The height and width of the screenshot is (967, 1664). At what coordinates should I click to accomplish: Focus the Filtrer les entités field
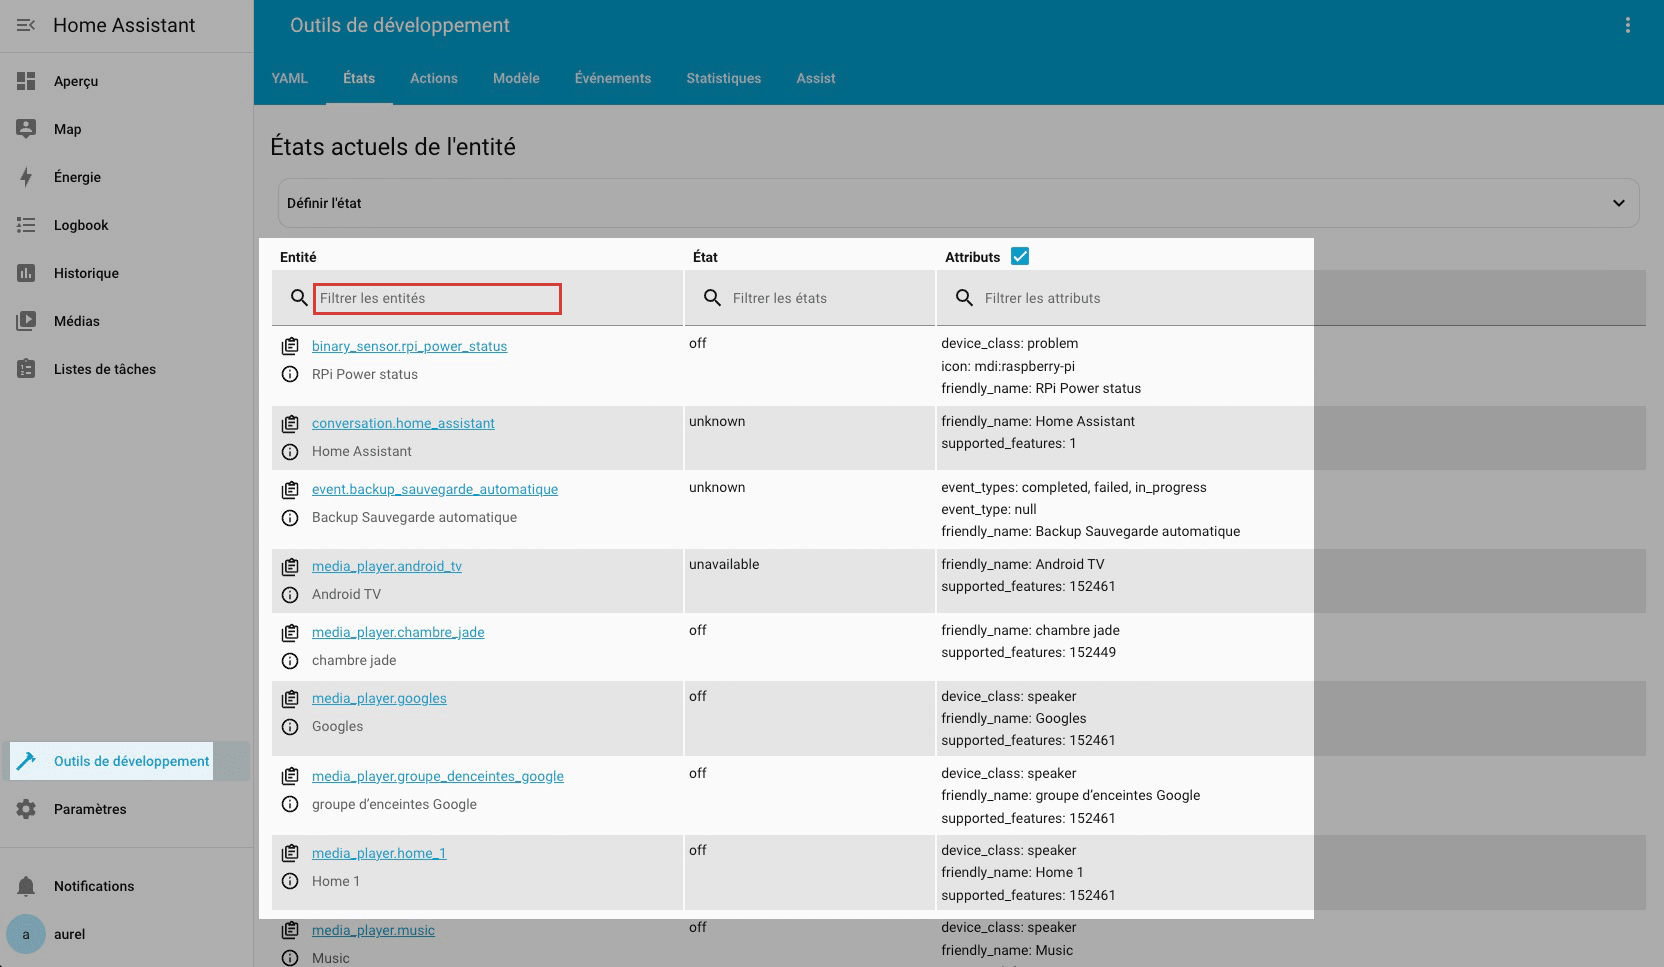437,298
